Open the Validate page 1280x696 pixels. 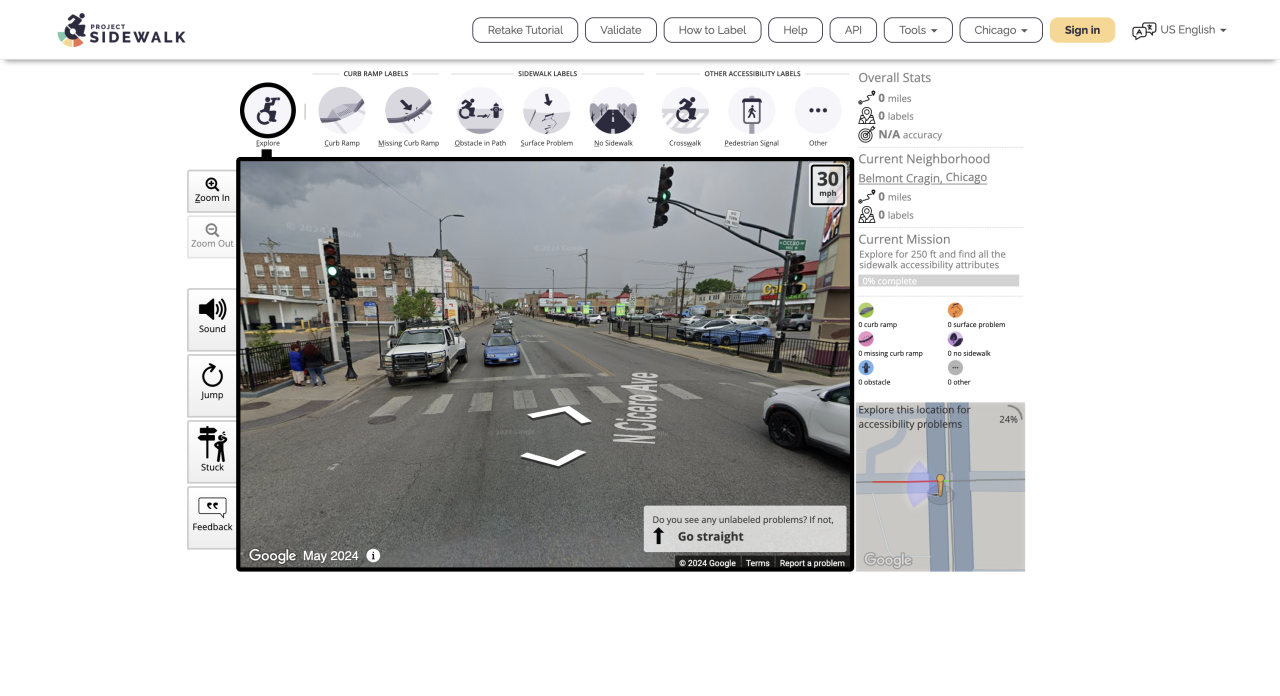pos(621,30)
